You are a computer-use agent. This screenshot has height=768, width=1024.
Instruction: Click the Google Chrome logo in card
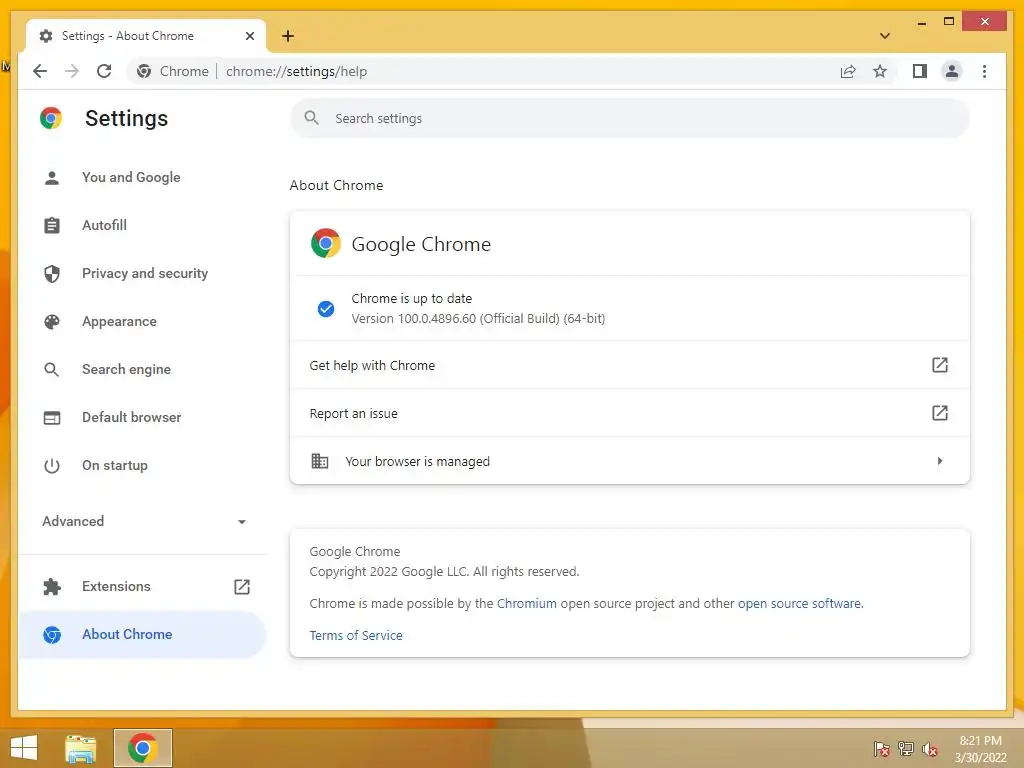pos(325,244)
